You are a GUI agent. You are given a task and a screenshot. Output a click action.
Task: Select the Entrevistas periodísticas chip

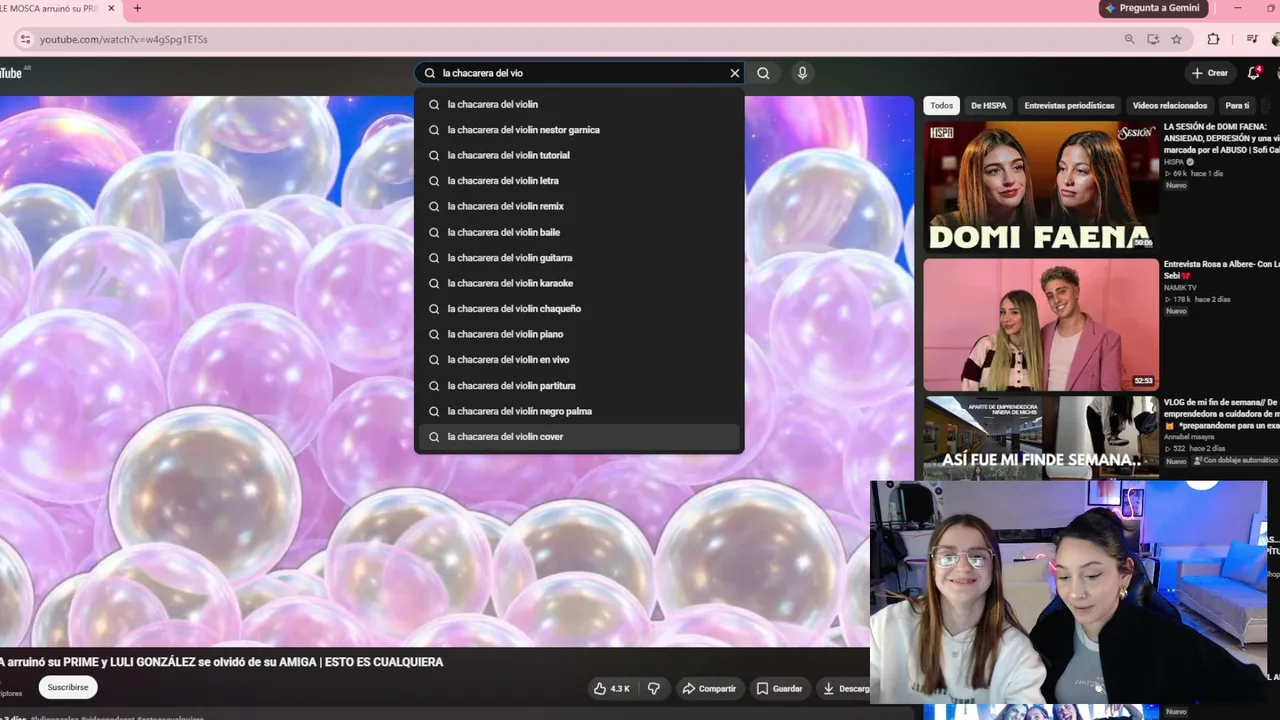coord(1069,105)
